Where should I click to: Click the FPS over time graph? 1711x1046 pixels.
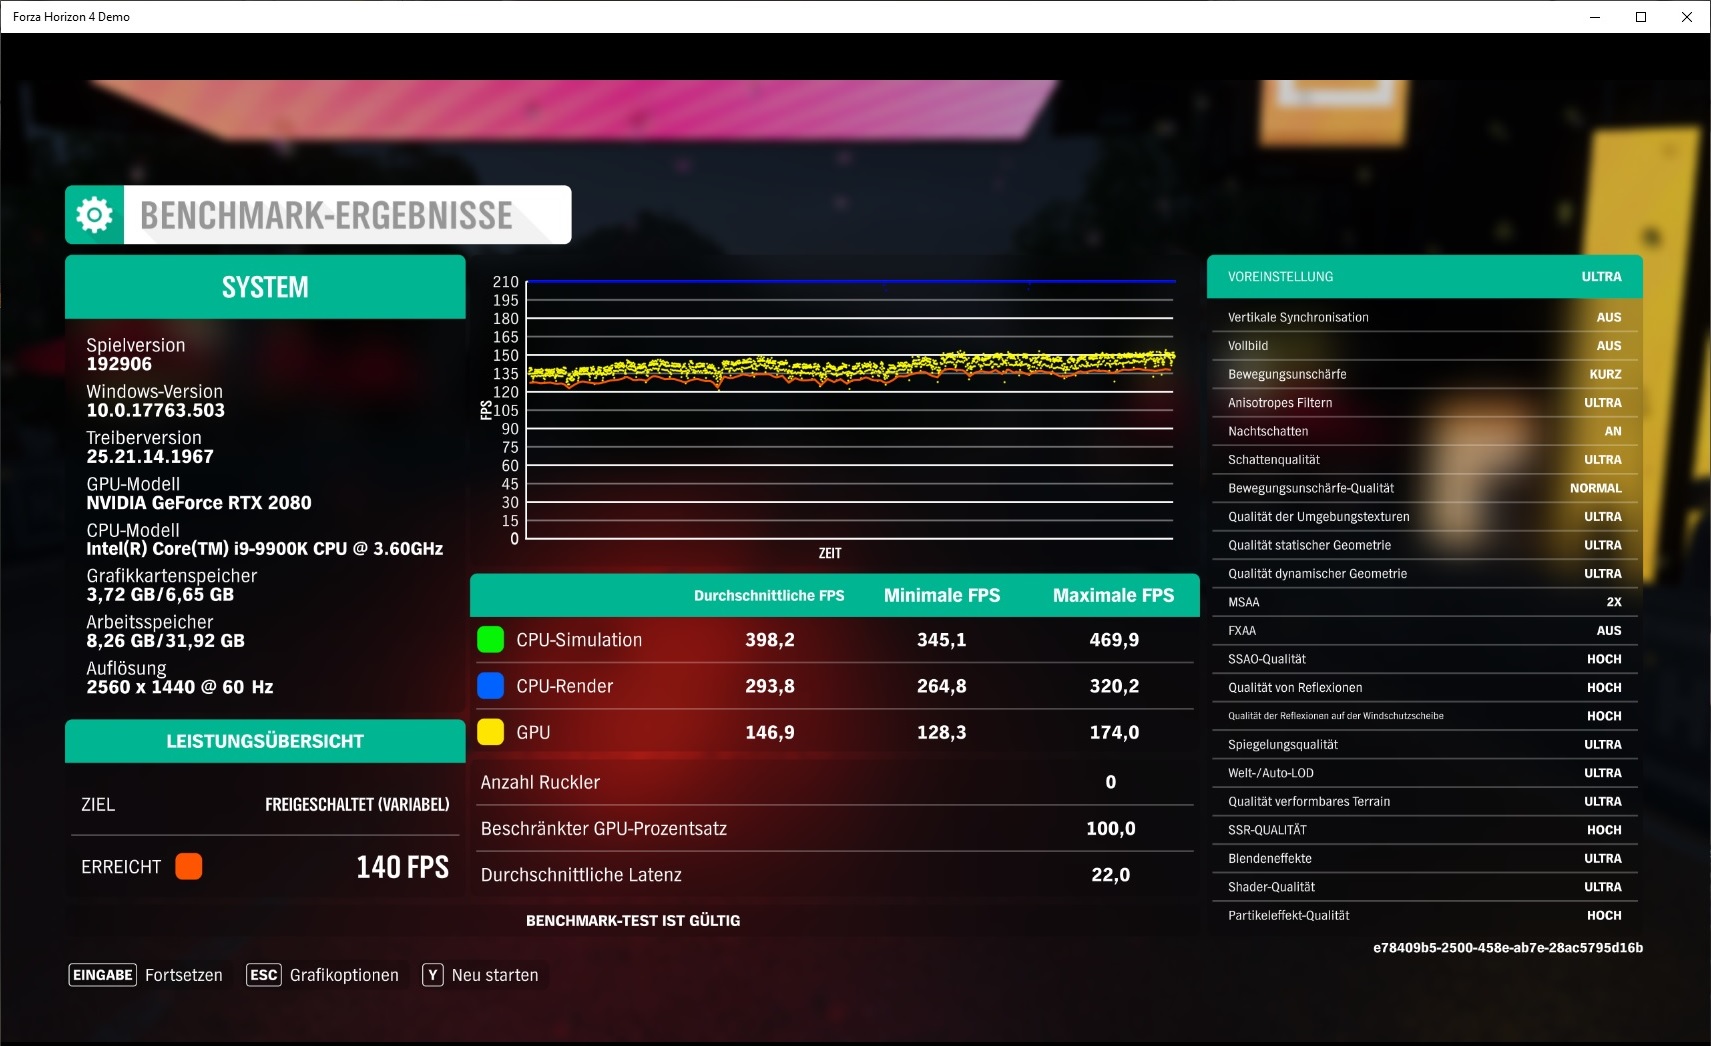tap(849, 410)
